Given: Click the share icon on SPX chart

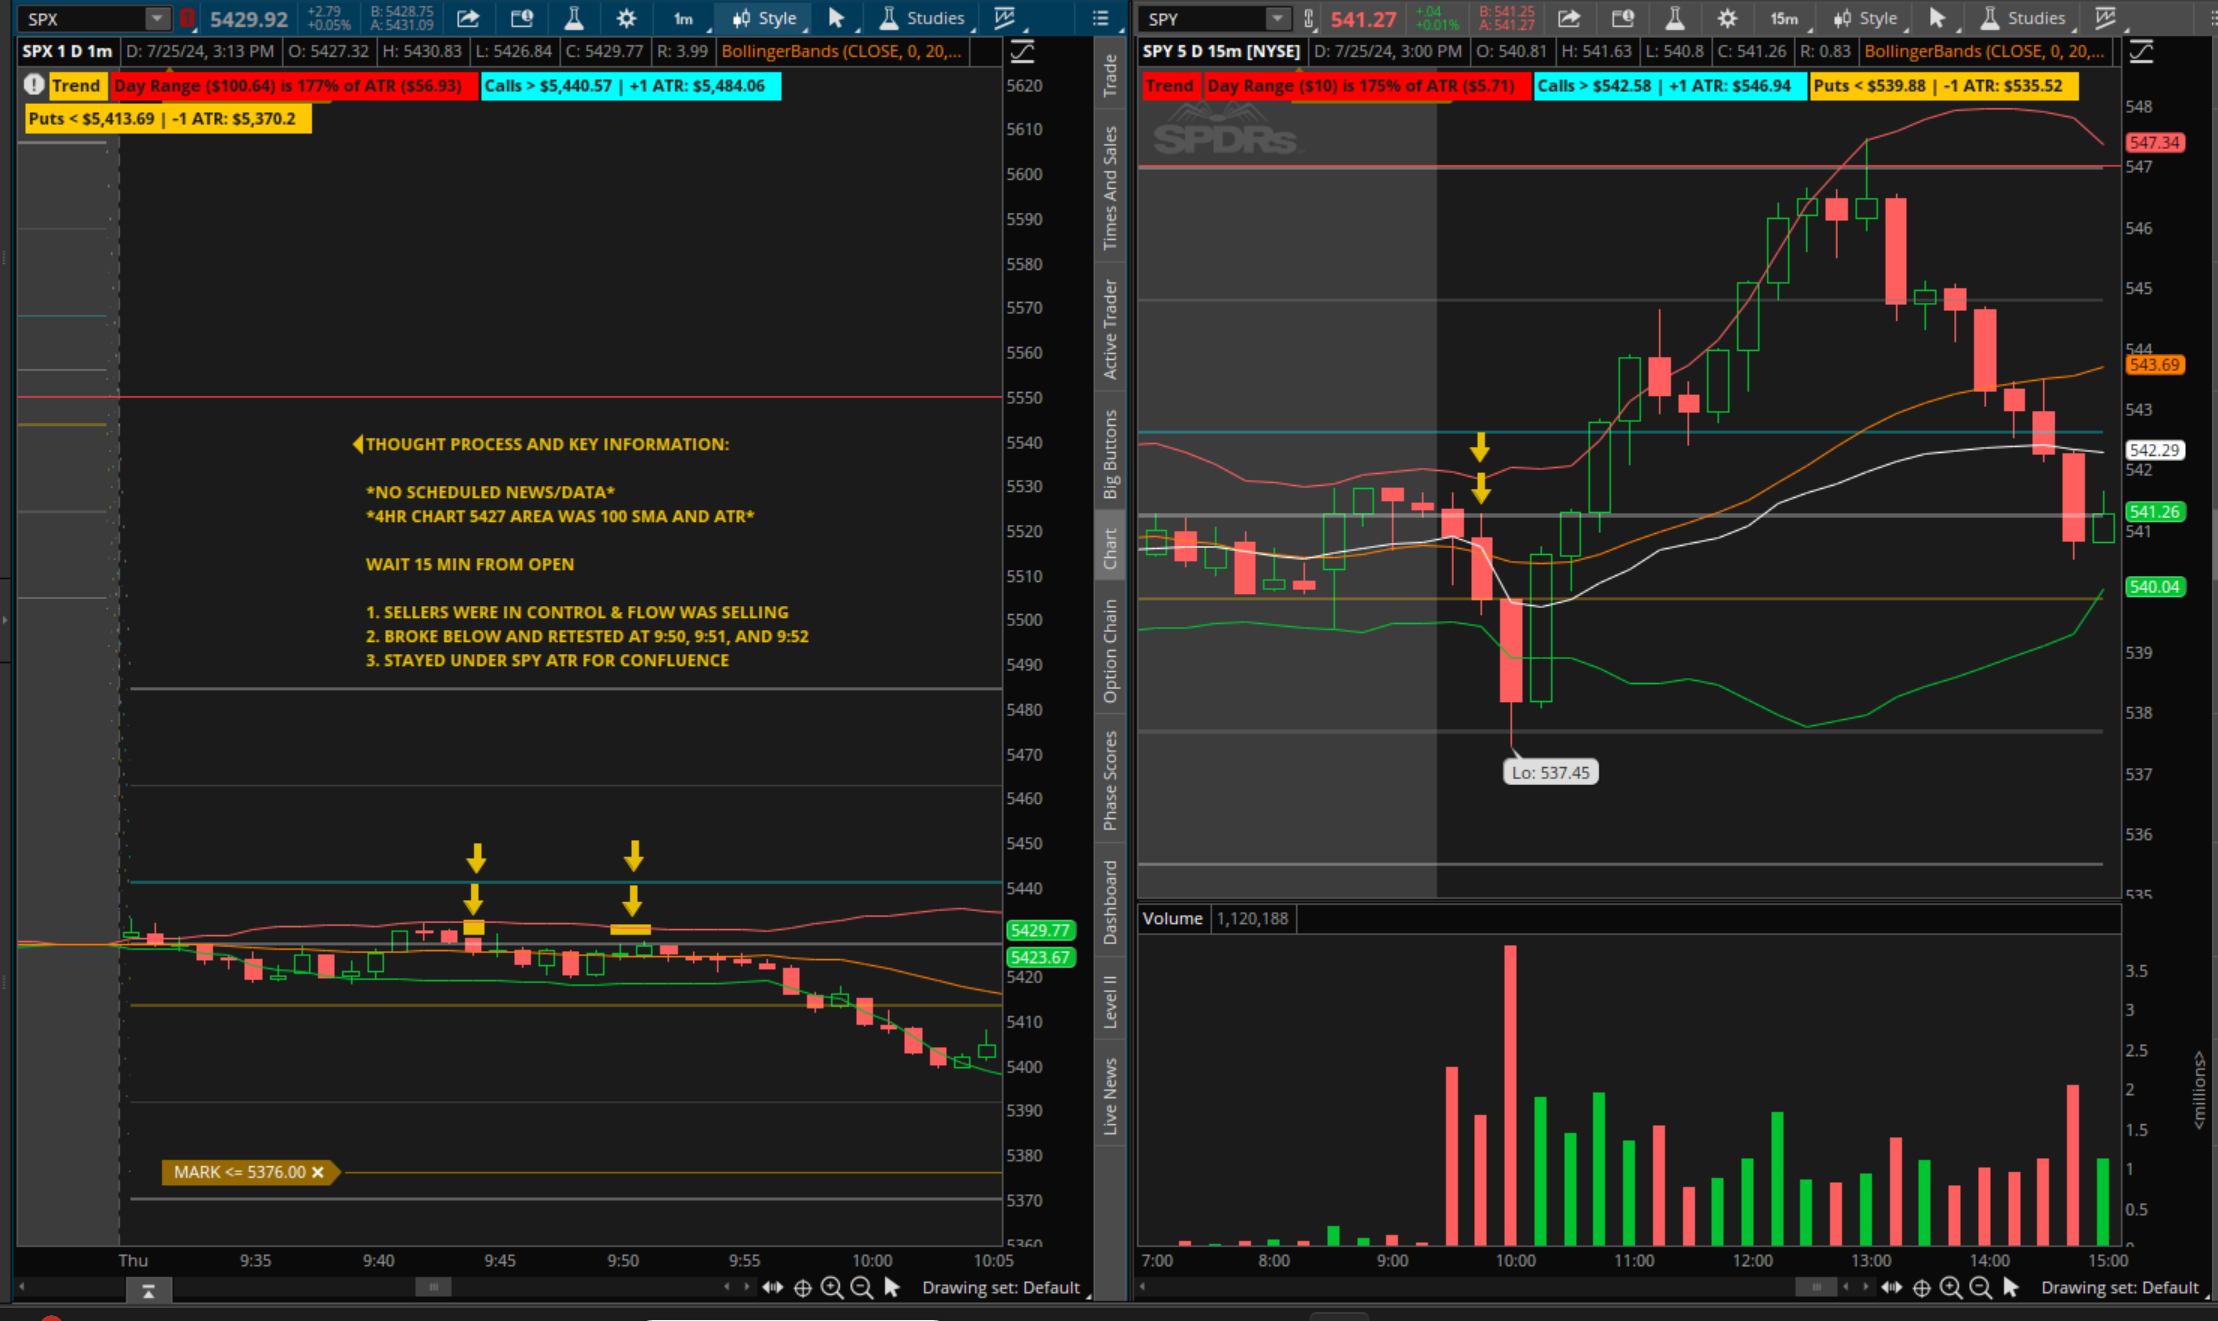Looking at the screenshot, I should [468, 18].
